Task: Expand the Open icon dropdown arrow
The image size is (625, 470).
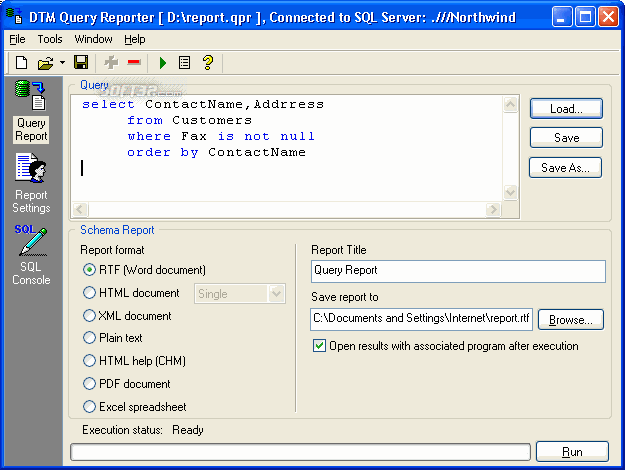Action: click(62, 63)
